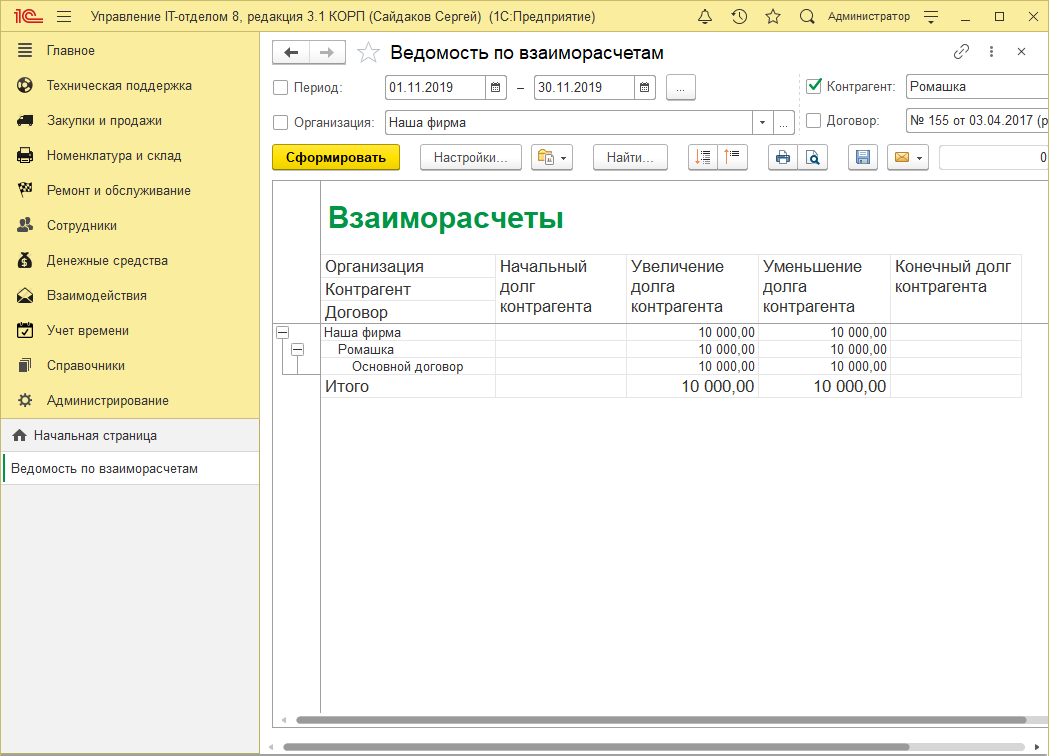
Task: Open the notifications bell icon
Action: click(x=705, y=16)
